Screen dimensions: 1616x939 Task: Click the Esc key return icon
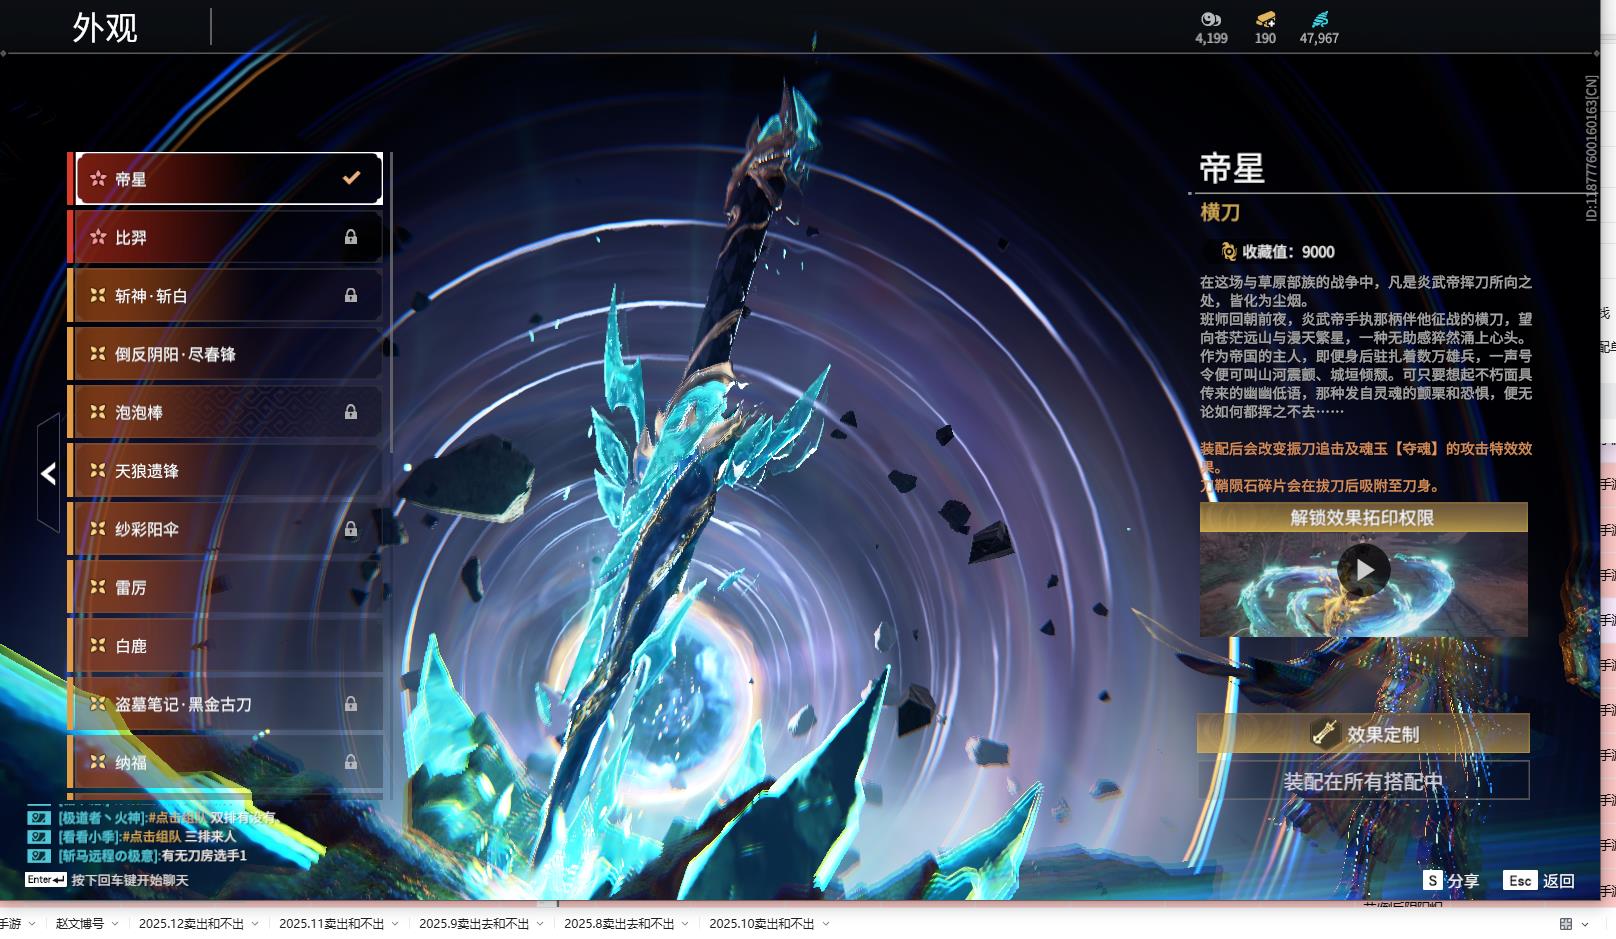click(1520, 880)
